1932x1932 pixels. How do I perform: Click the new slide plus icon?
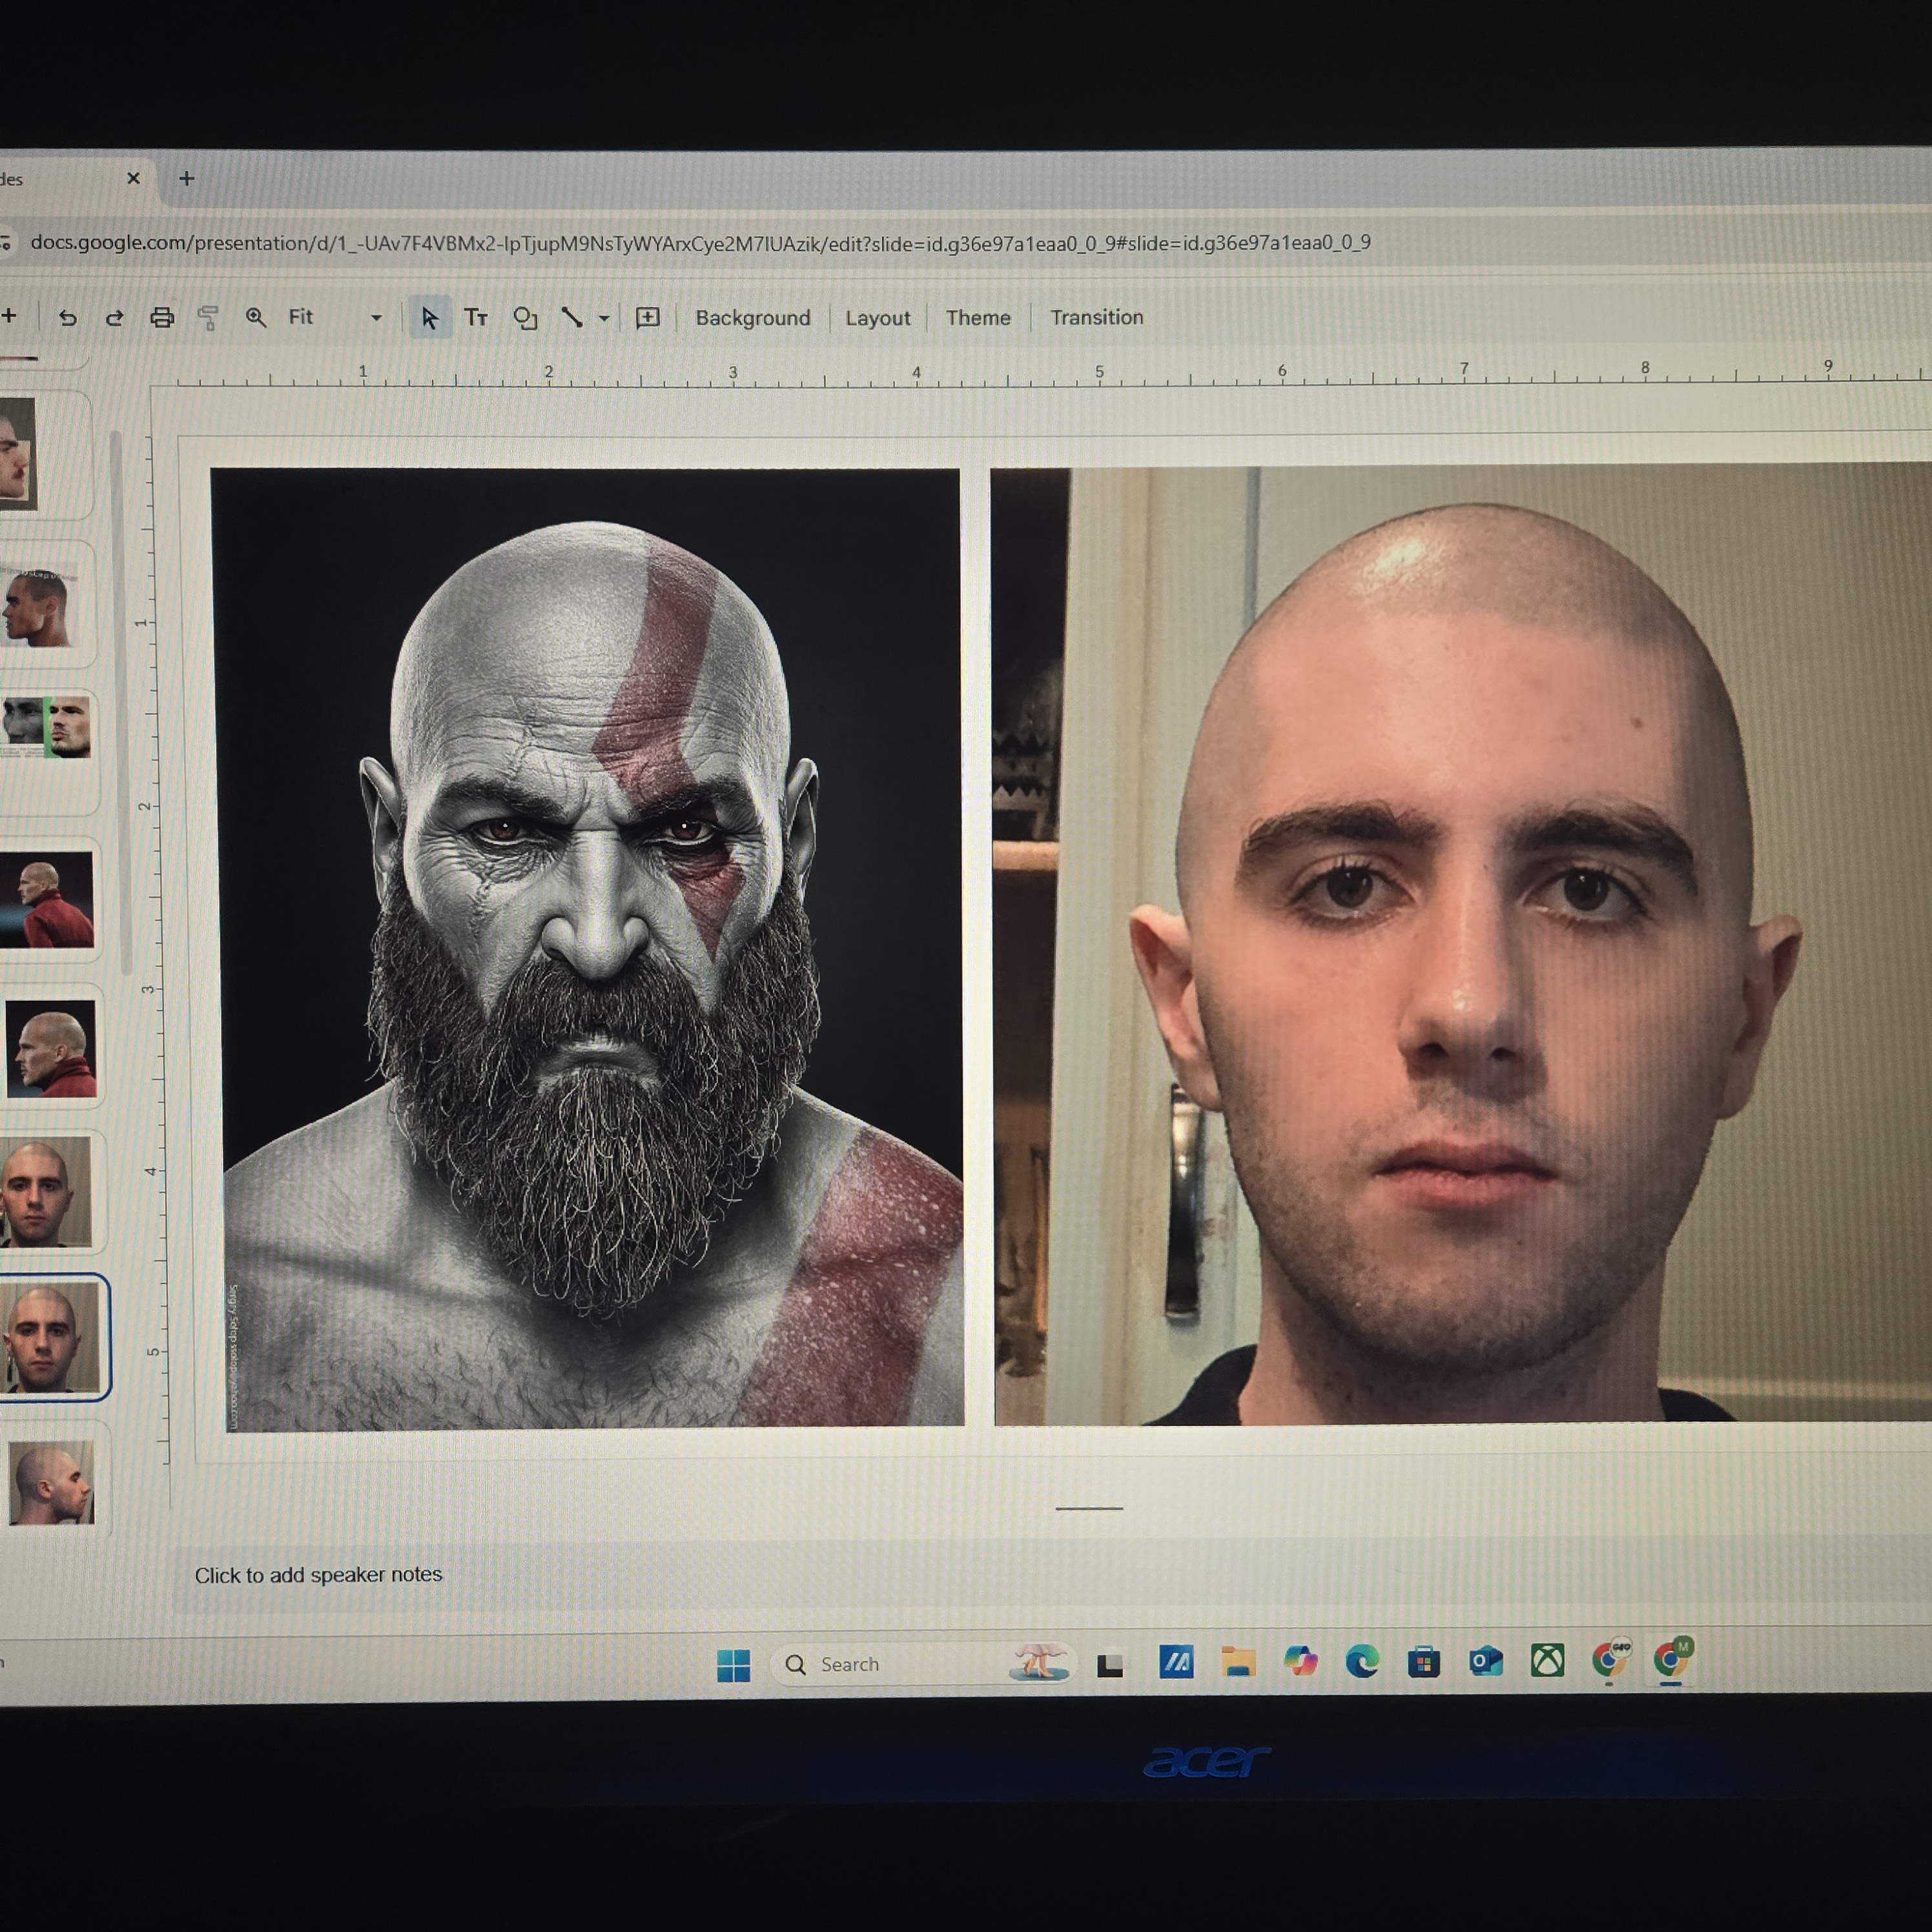tap(10, 316)
